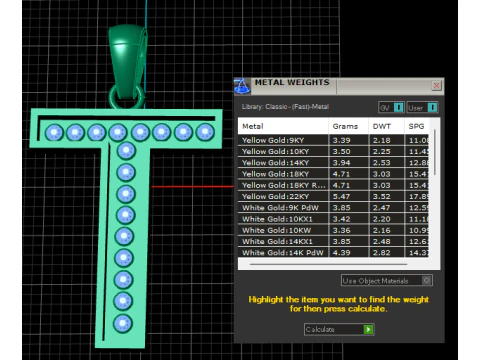Select the Yellow Gold:18KY row
The image size is (480, 360).
pyautogui.click(x=333, y=174)
